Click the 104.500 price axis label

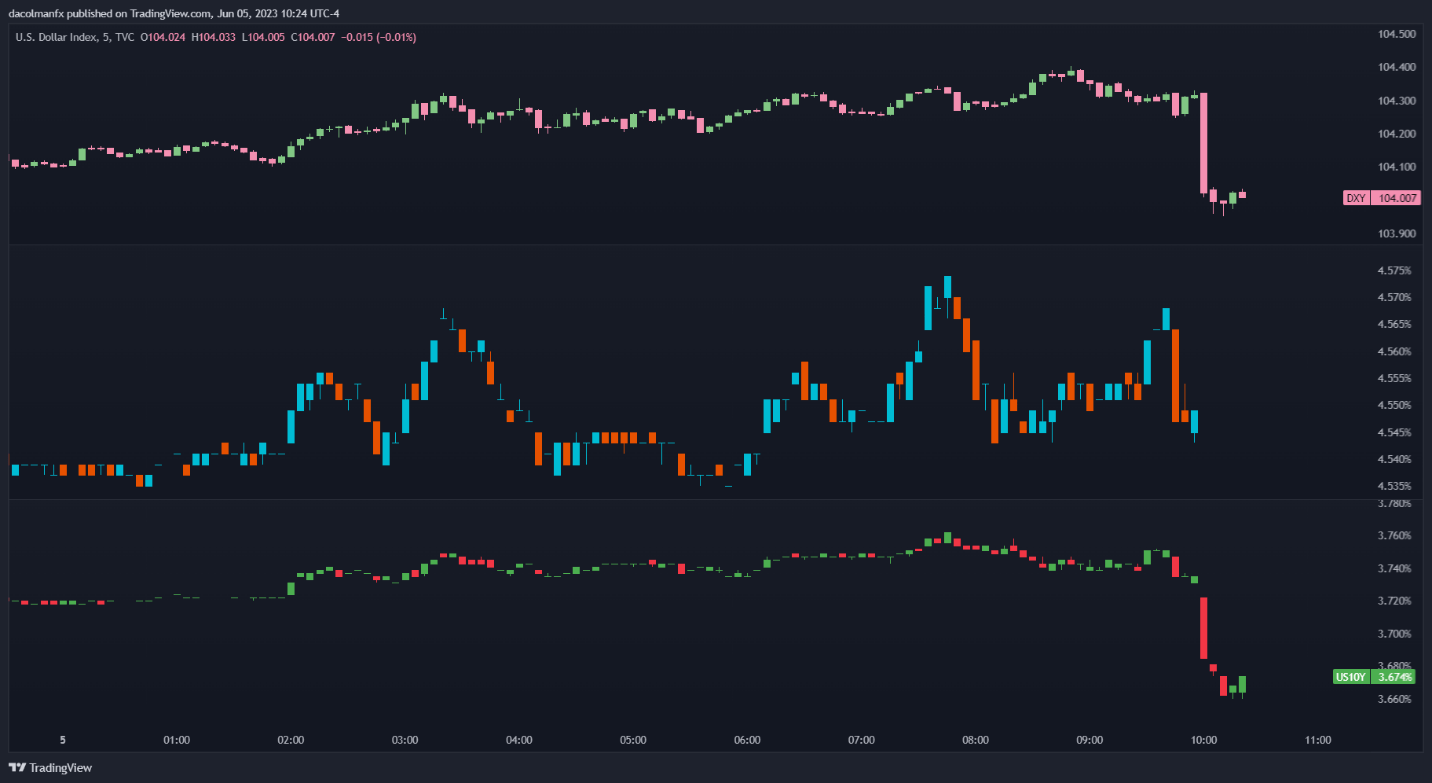1396,34
